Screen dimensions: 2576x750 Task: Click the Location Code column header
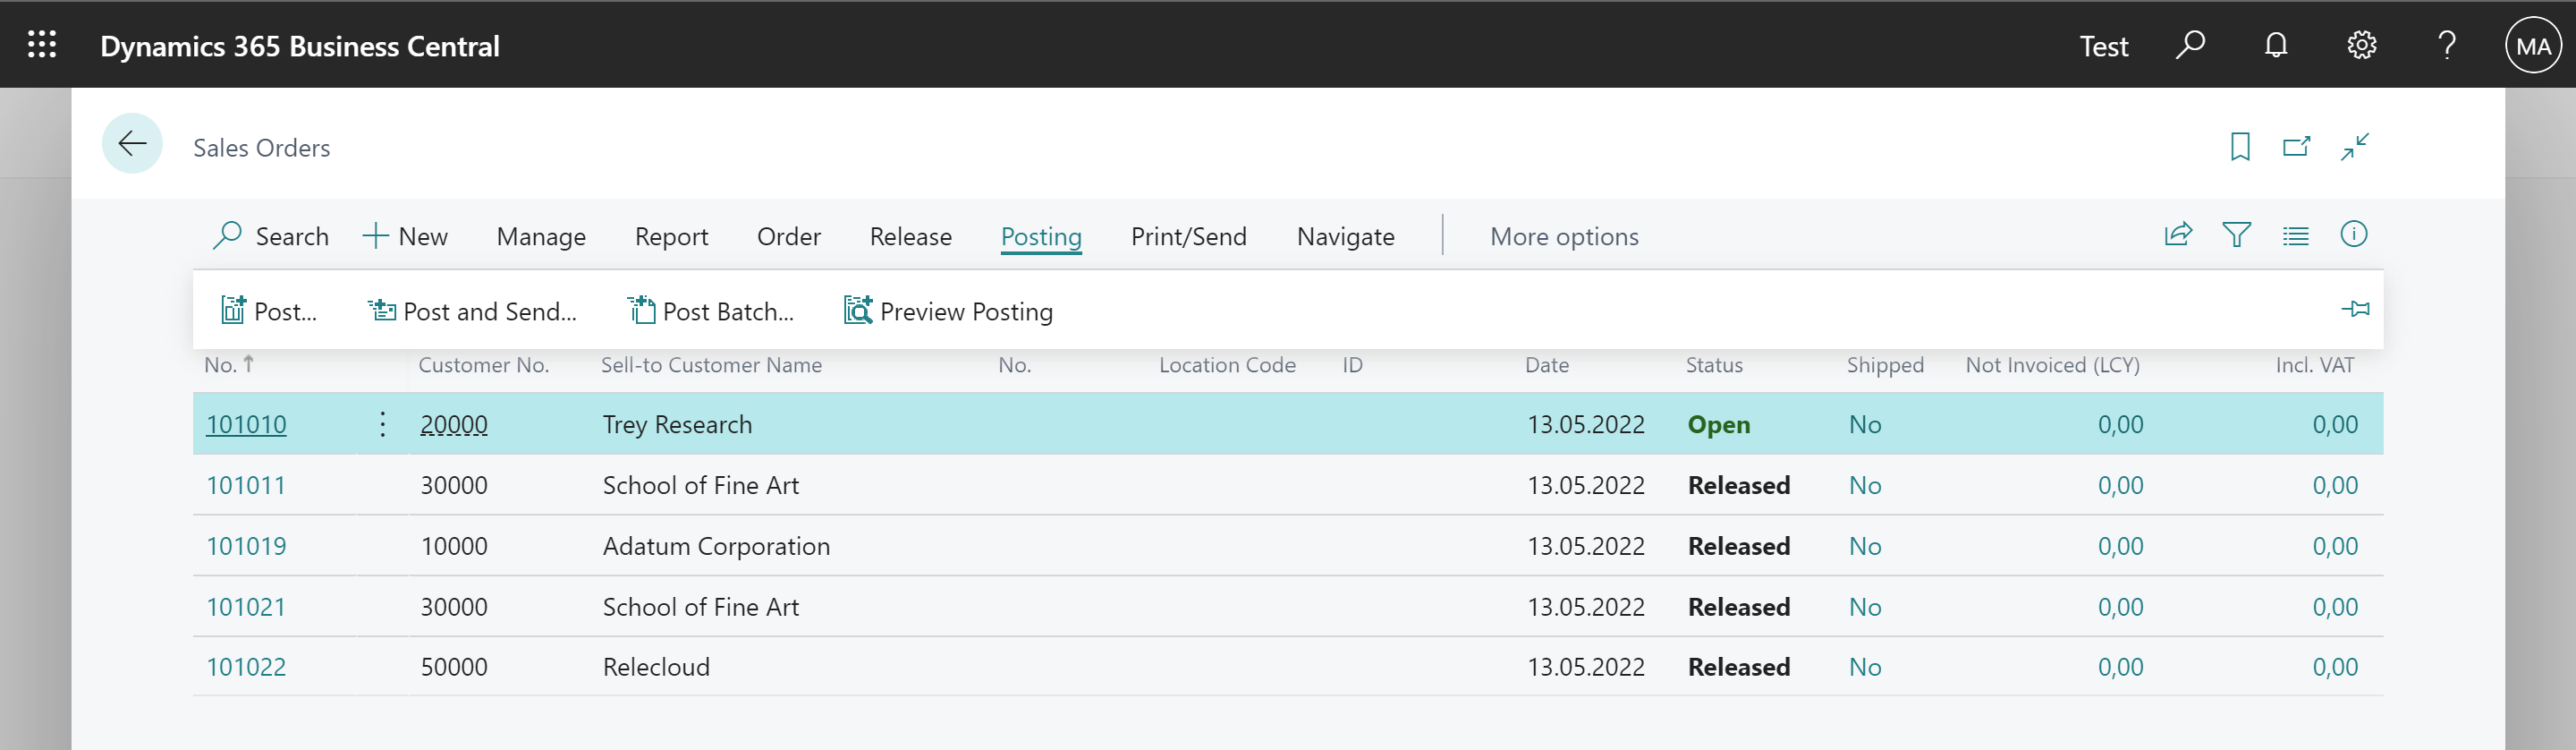coord(1227,365)
